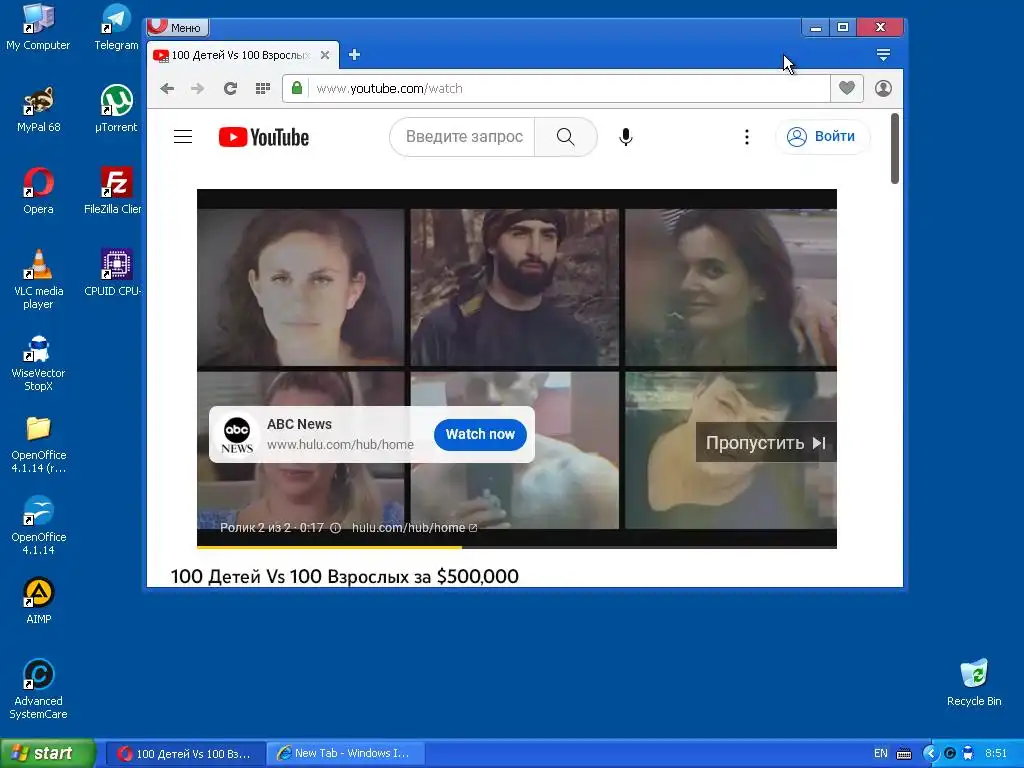This screenshot has height=768, width=1024.
Task: Select the Advanced SystemCare desktop icon
Action: 38,690
